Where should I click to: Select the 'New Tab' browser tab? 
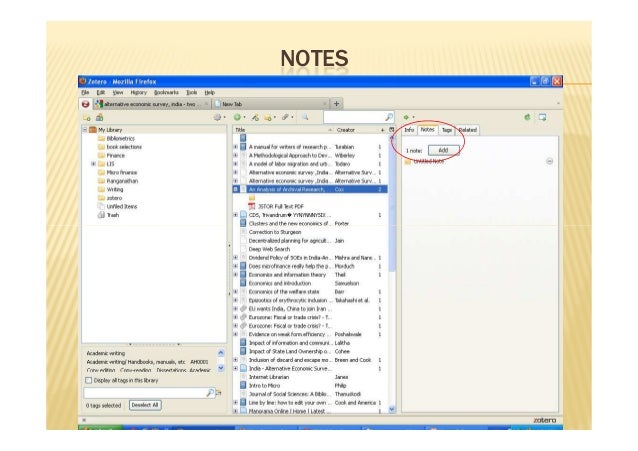(270, 104)
